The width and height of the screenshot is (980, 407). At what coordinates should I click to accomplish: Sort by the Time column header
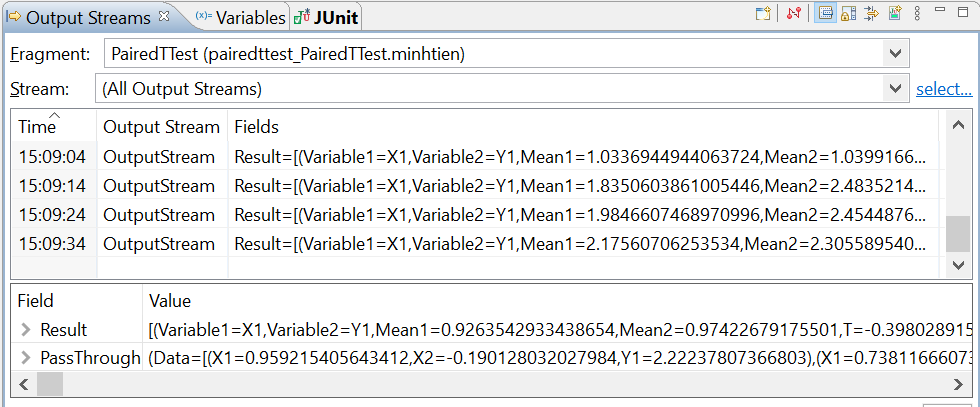[38, 127]
